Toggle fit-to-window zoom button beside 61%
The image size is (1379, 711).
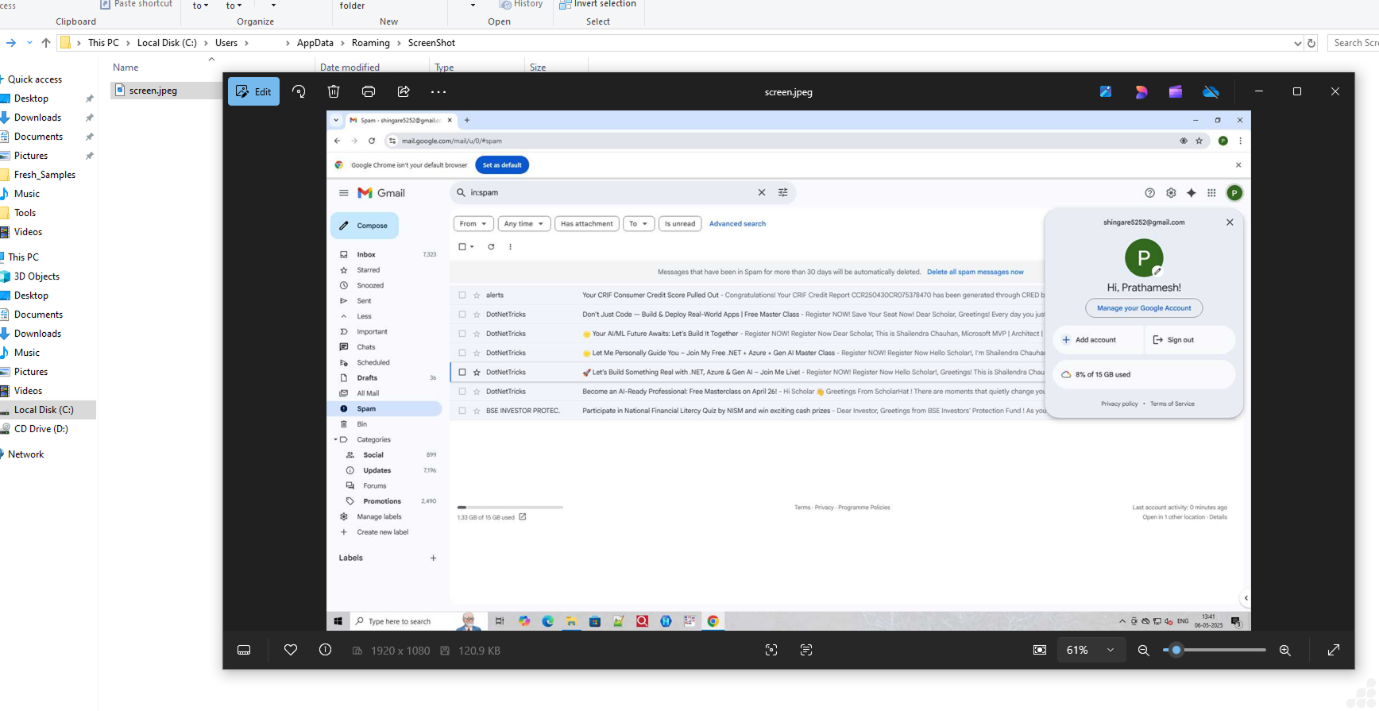1040,650
